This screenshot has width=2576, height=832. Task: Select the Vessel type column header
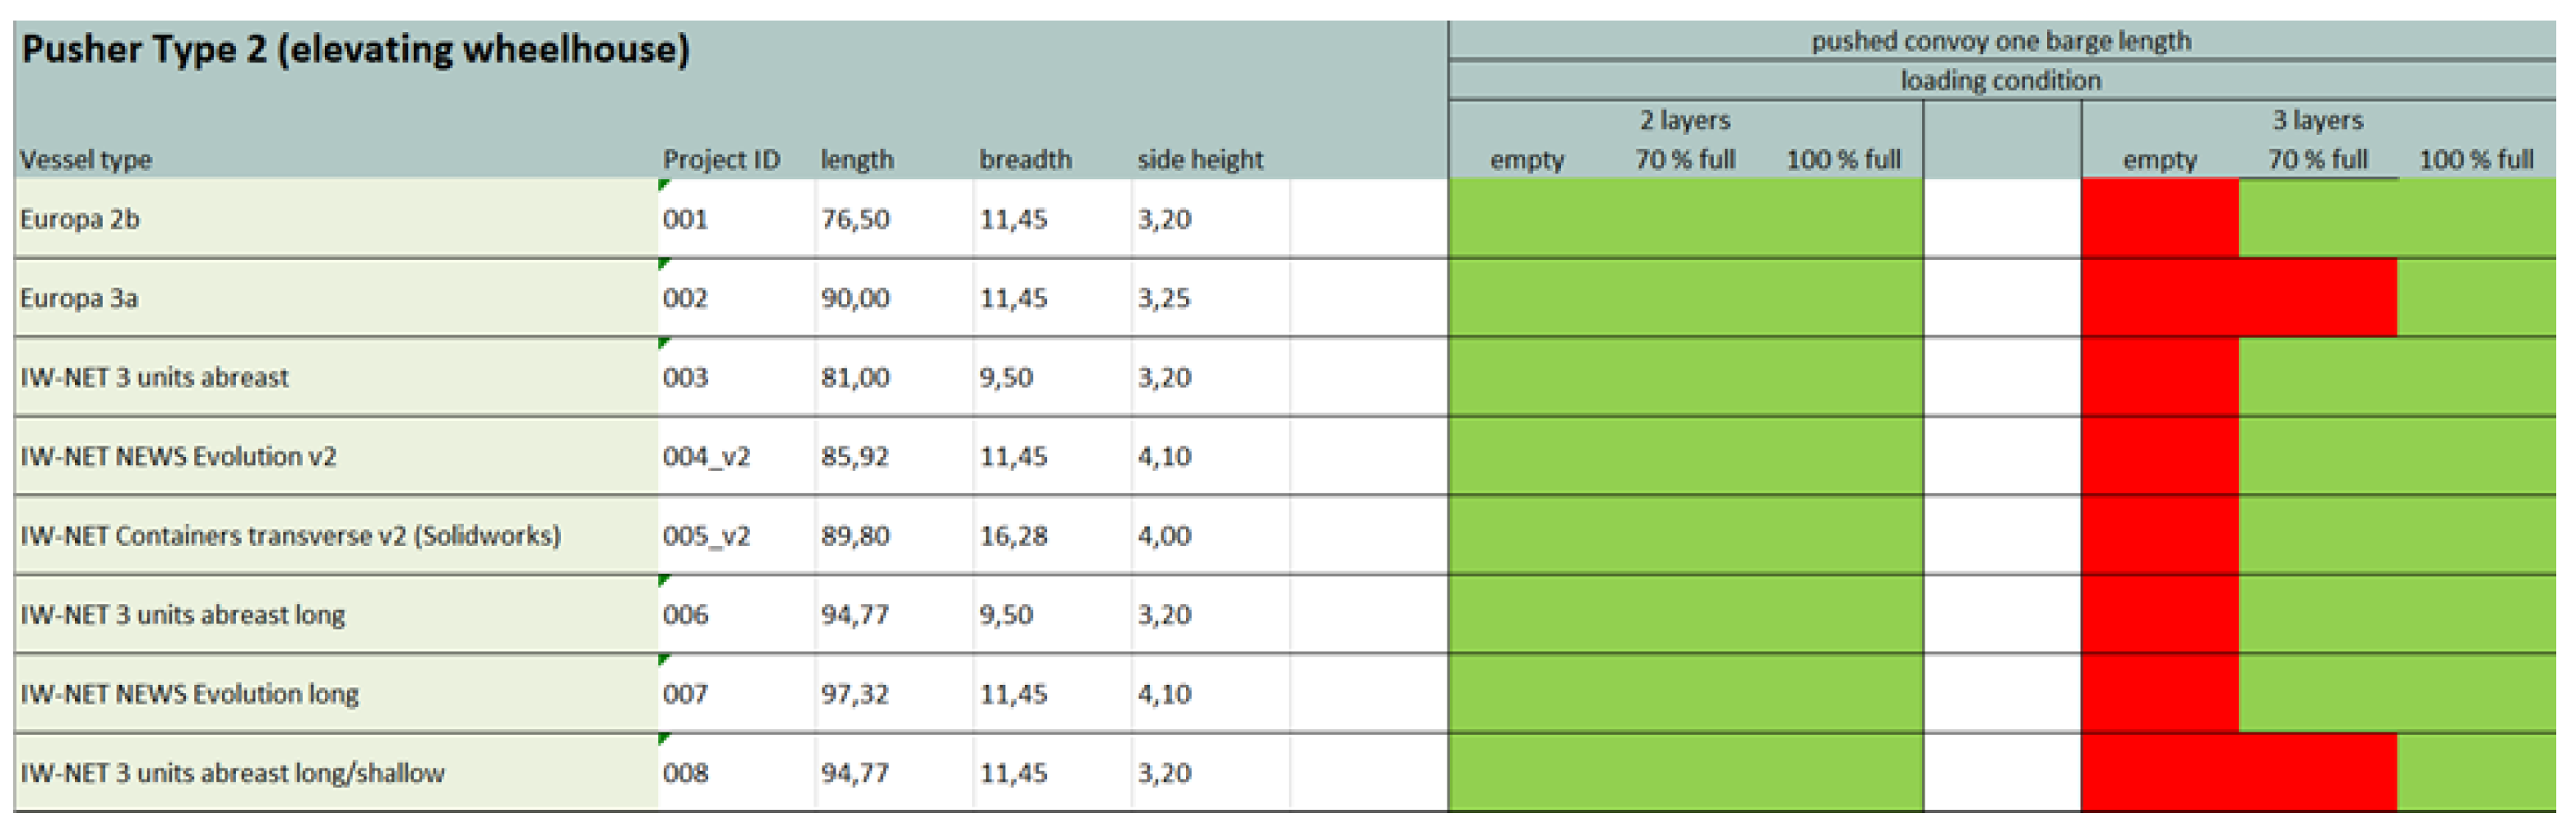tap(86, 160)
